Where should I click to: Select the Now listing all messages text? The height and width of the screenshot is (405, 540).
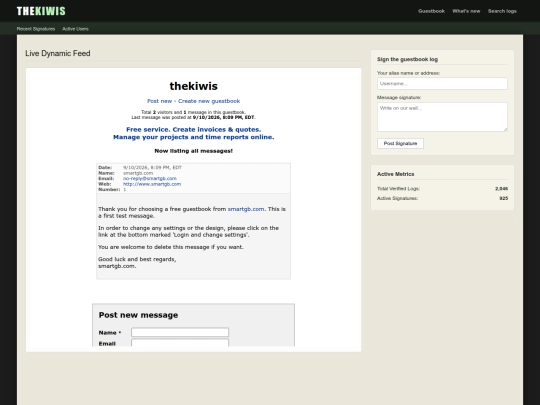(x=194, y=151)
